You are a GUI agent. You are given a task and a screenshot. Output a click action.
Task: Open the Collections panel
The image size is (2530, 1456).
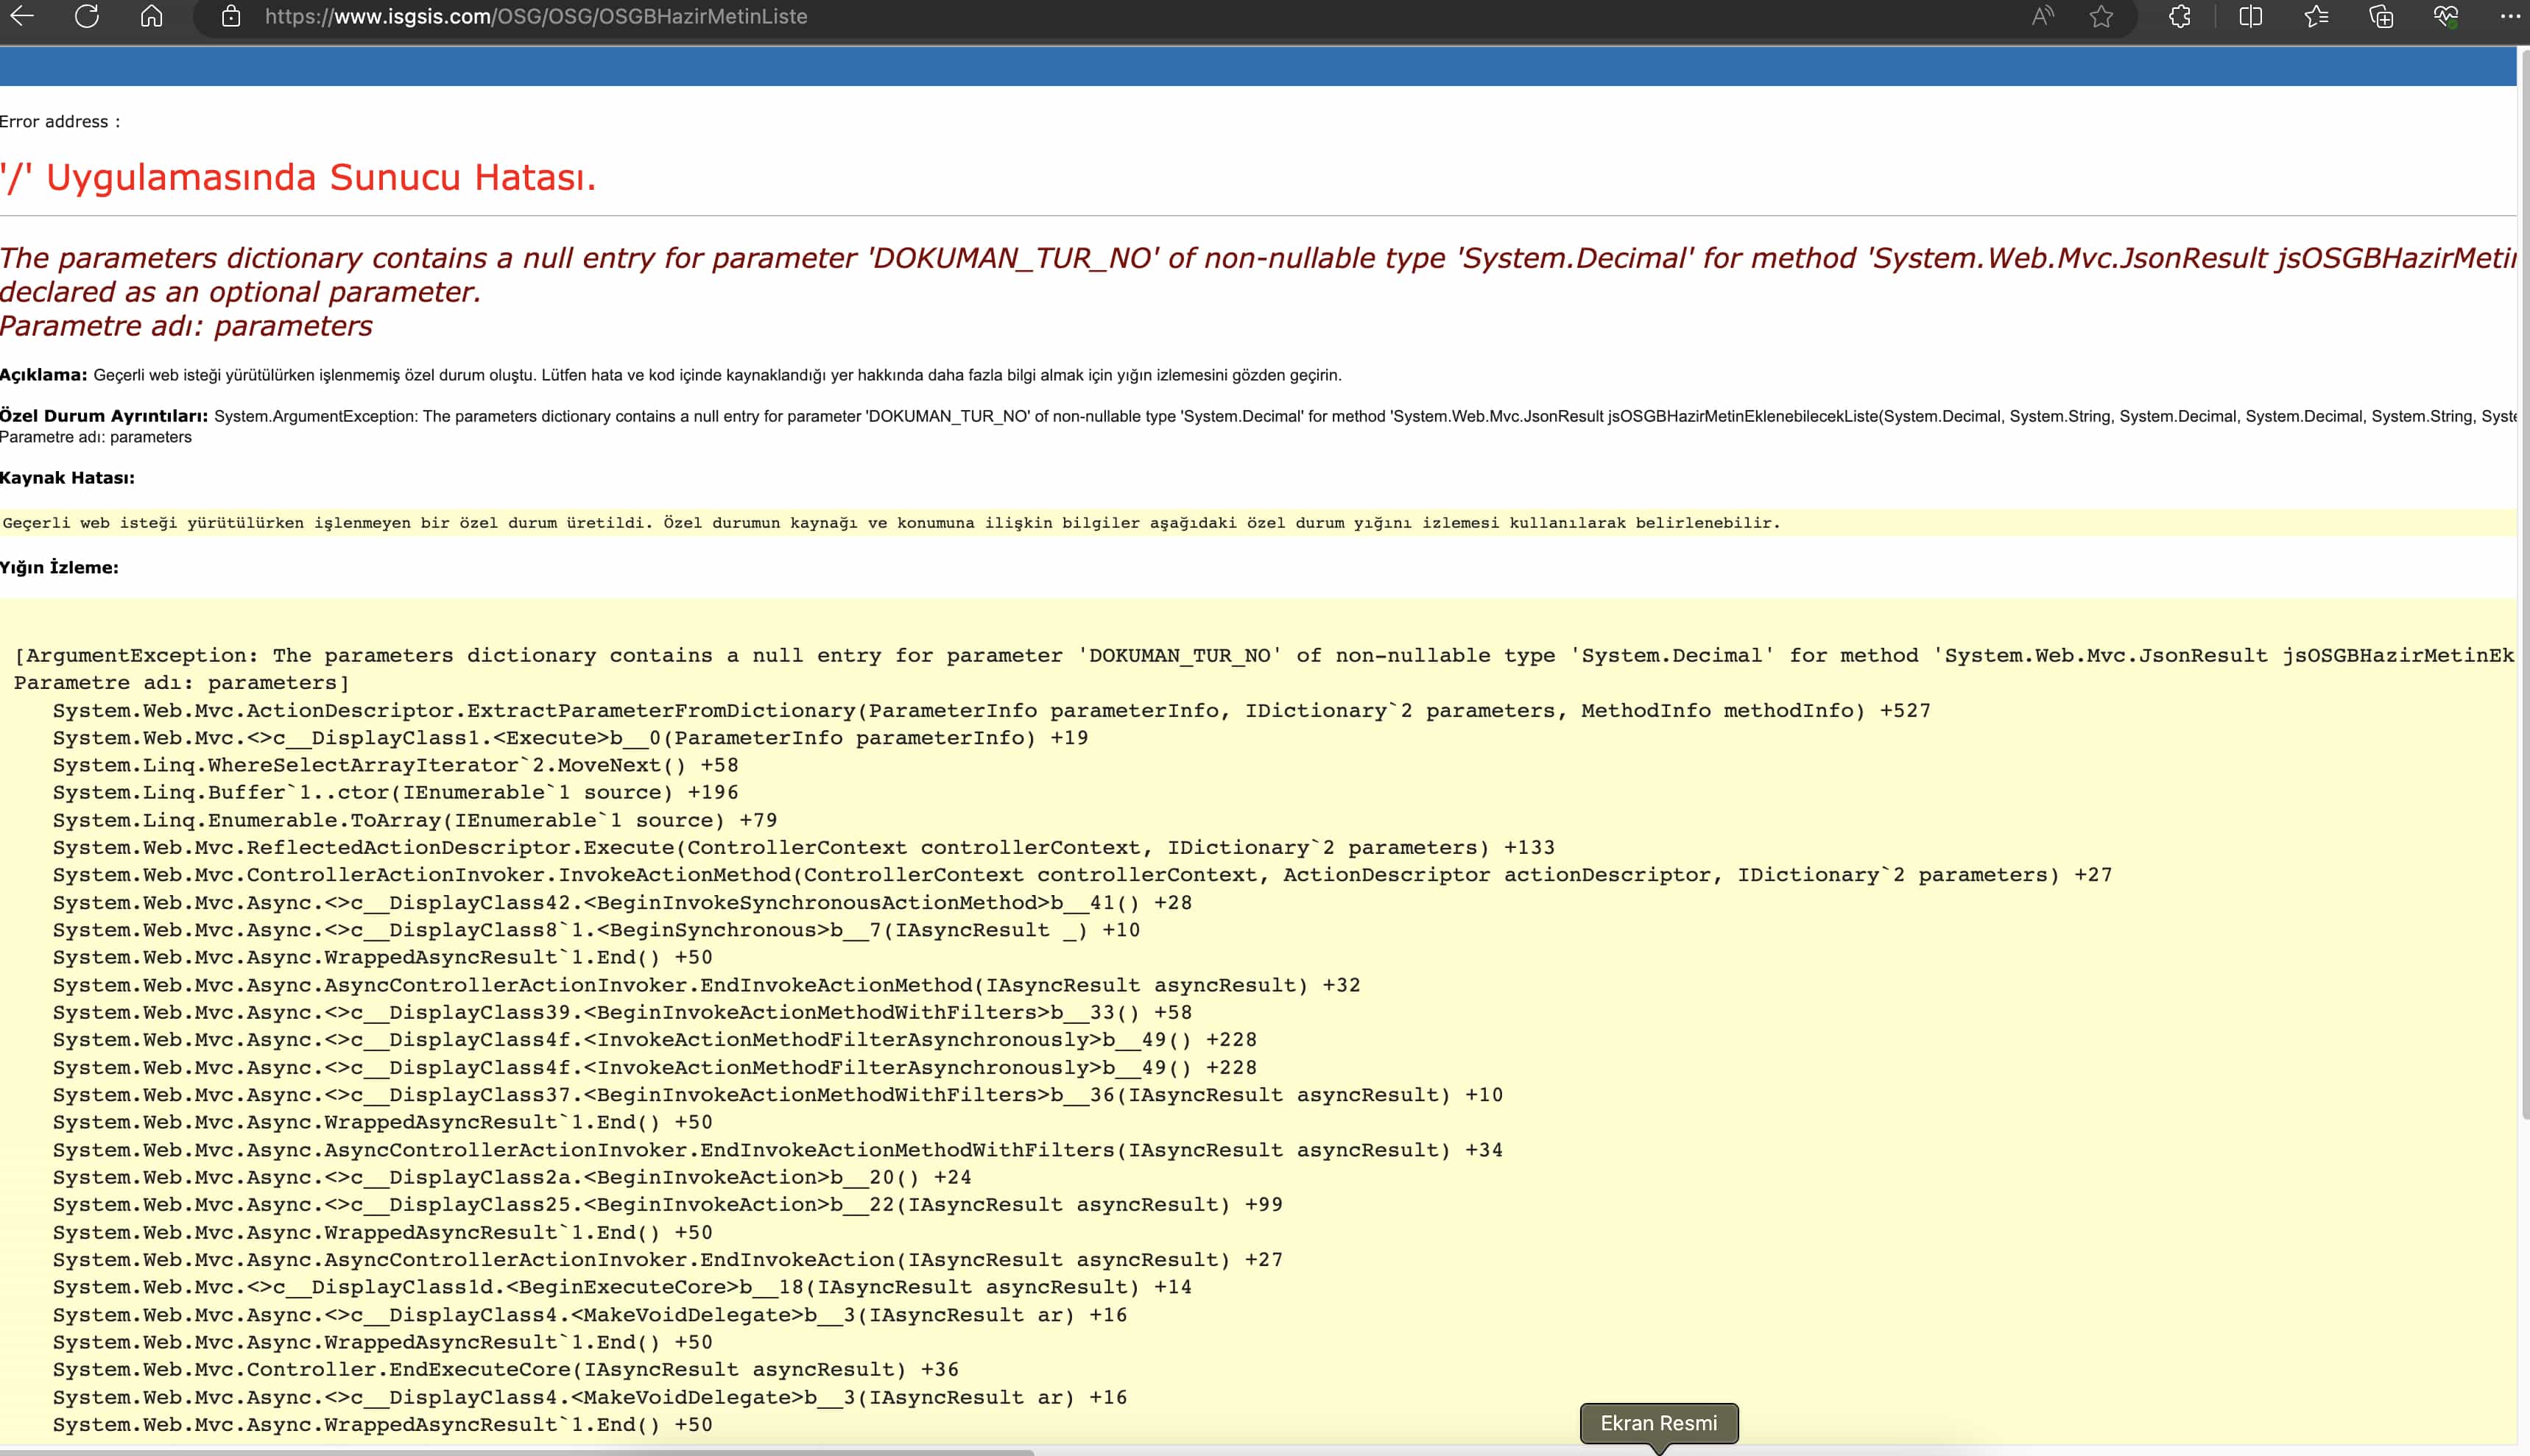(x=2381, y=16)
